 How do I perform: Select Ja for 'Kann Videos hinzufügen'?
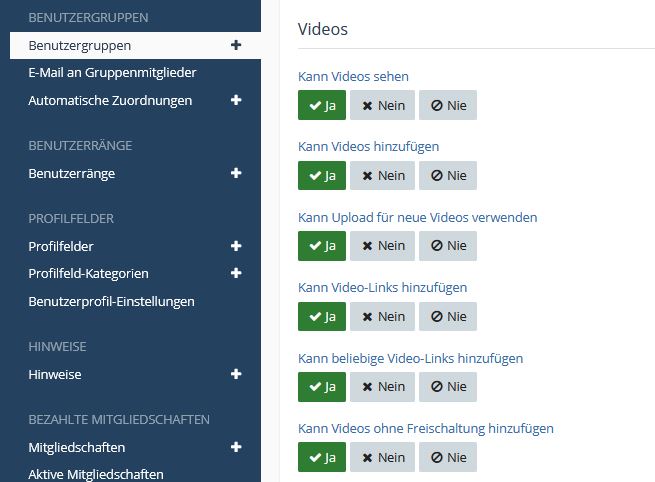[x=321, y=175]
